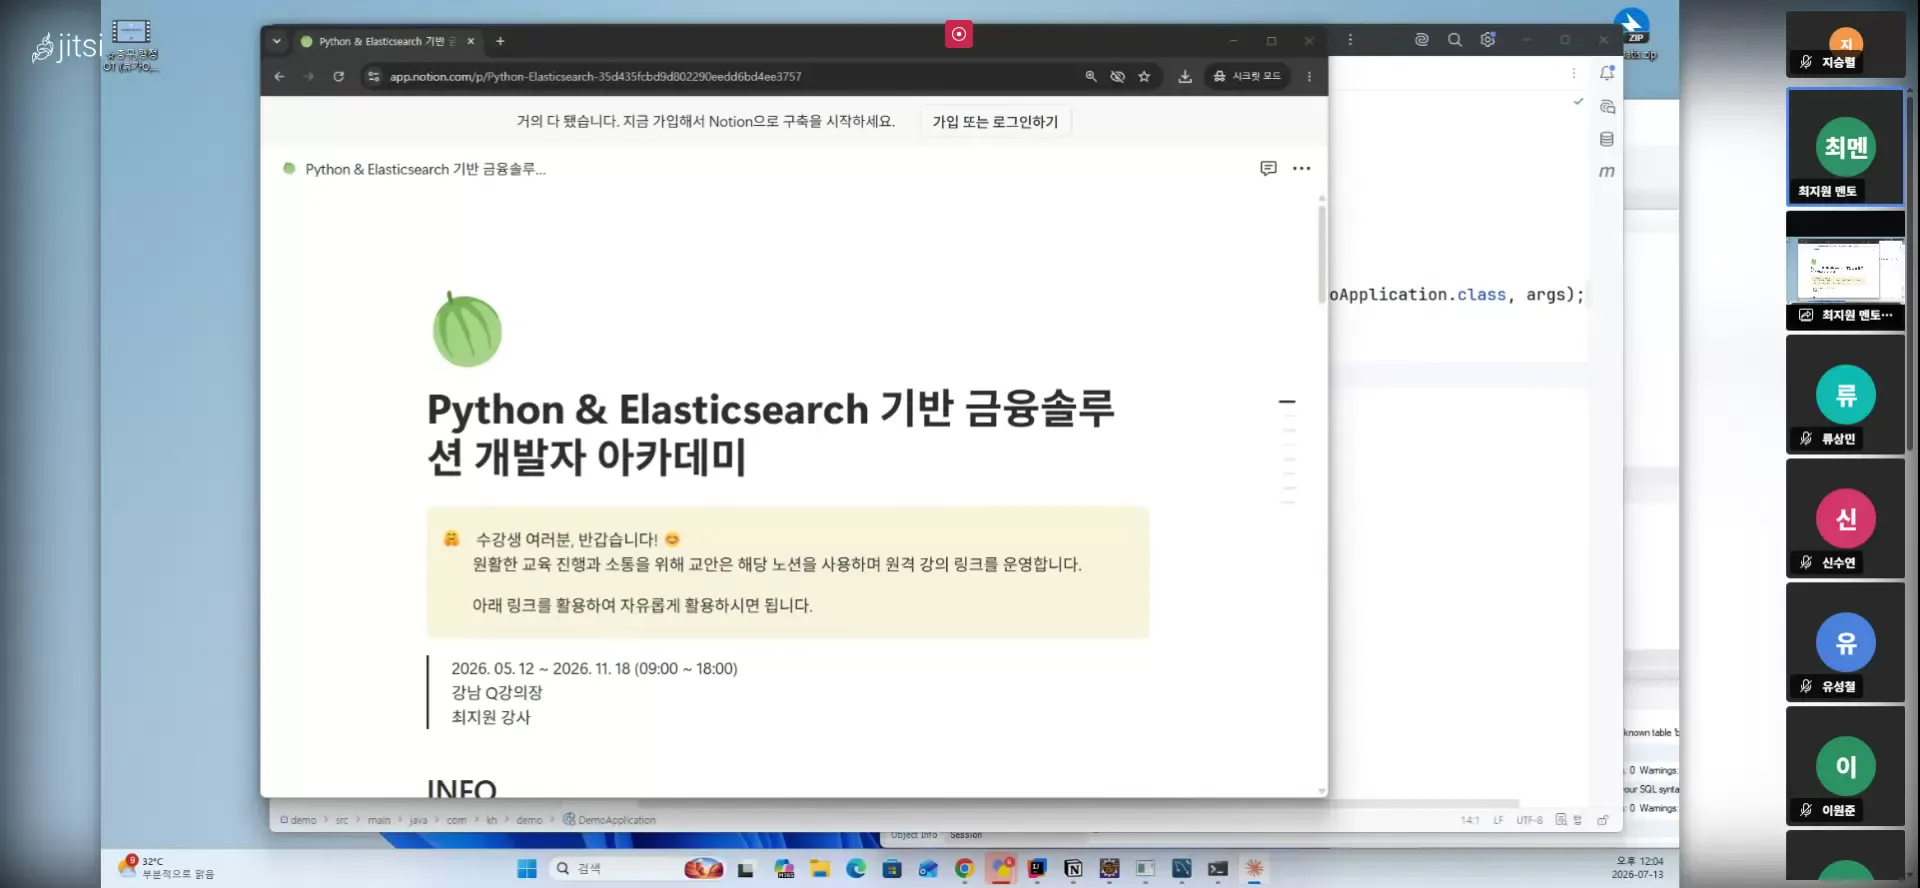Click the weather widget on the taskbar
The image size is (1920, 888).
(167, 867)
